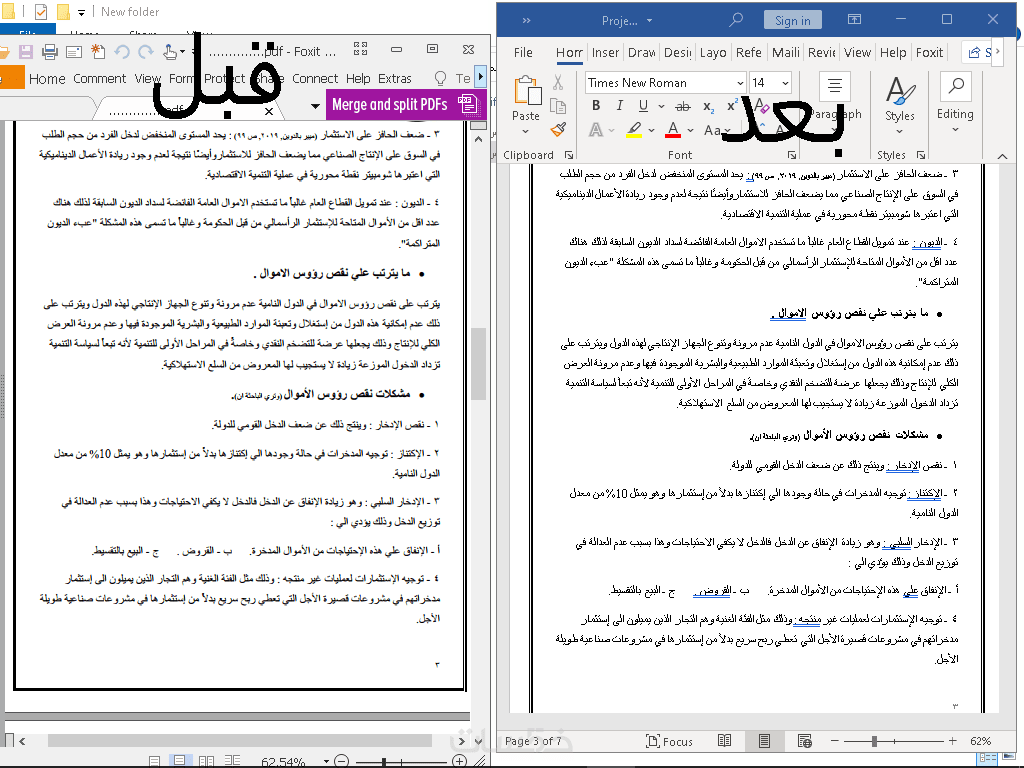The height and width of the screenshot is (768, 1024).
Task: Close the open PDF document tab in Foxit
Action: pyautogui.click(x=268, y=112)
